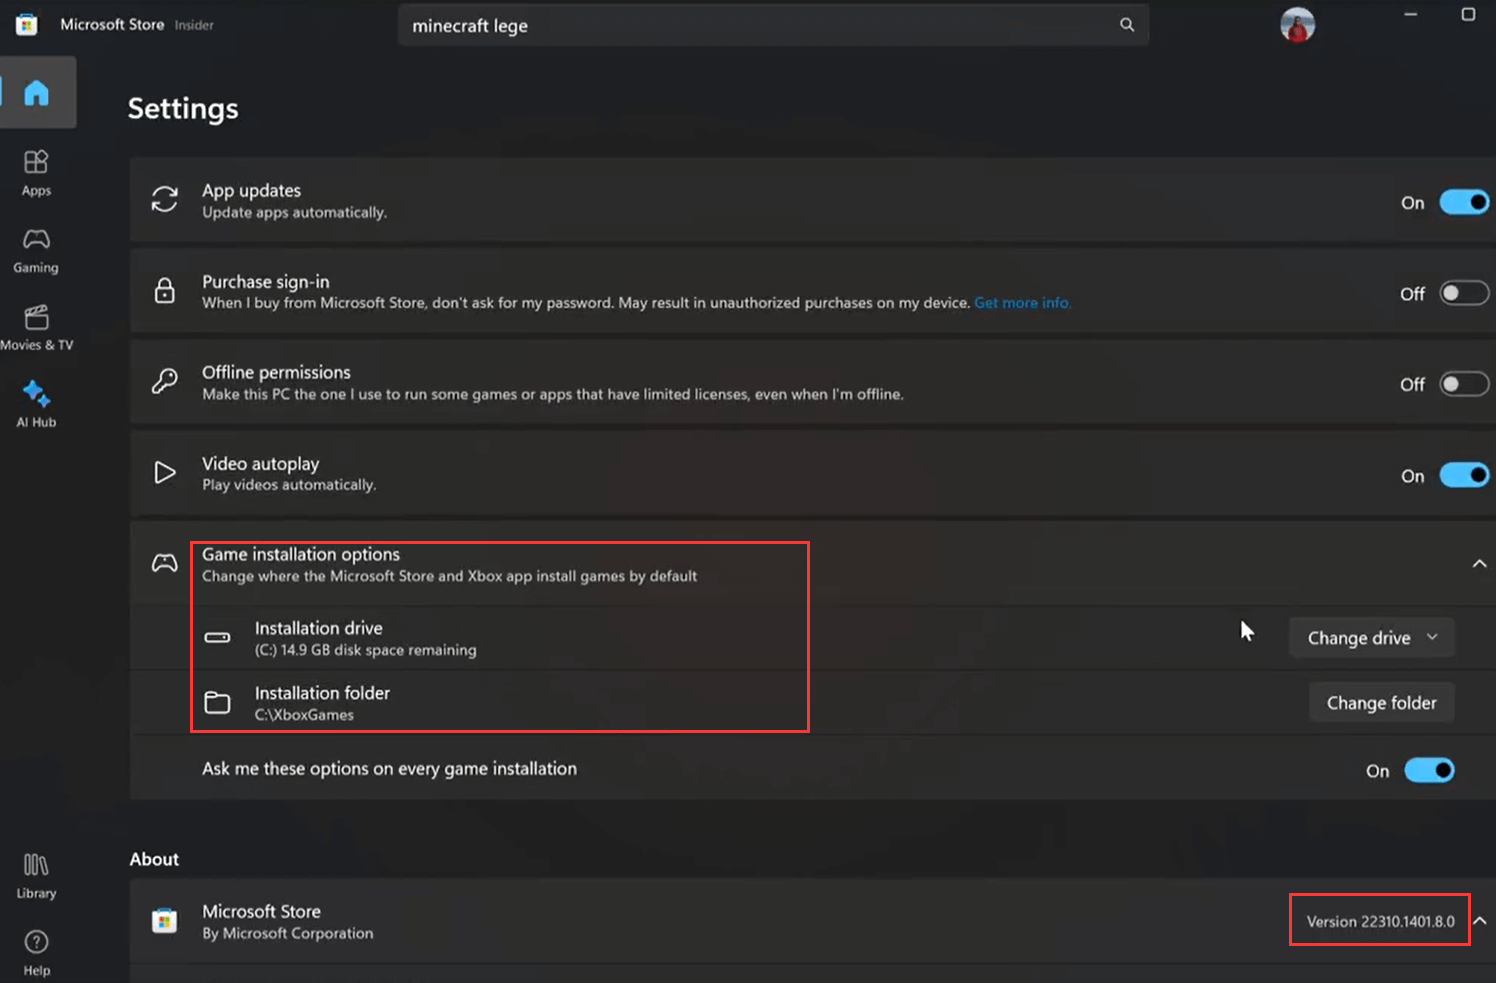1496x983 pixels.
Task: Open the Library page
Action: [36, 875]
